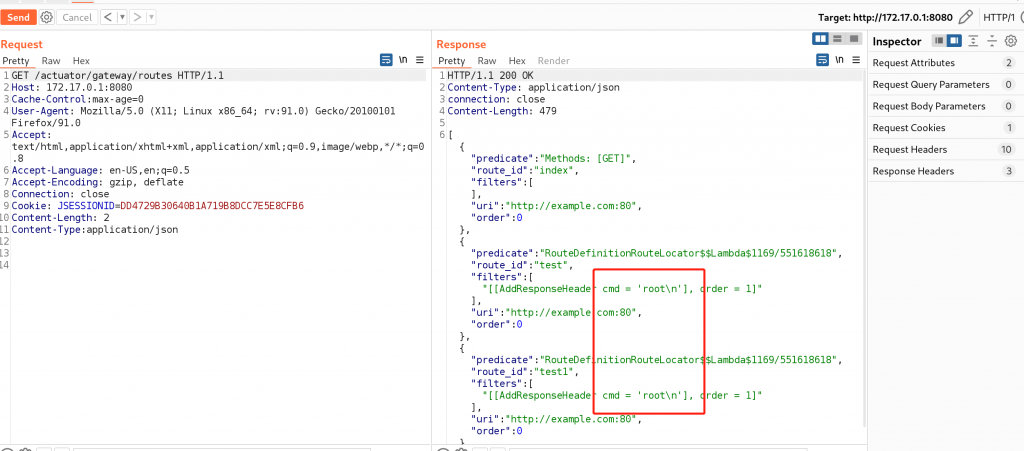Viewport: 1024px width, 451px height.
Task: Expand Request Headers section
Action: [x=945, y=149]
